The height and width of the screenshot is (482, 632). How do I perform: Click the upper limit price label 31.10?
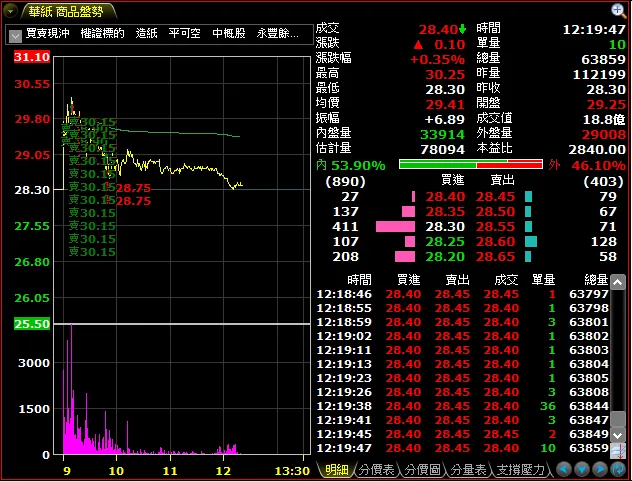point(32,57)
